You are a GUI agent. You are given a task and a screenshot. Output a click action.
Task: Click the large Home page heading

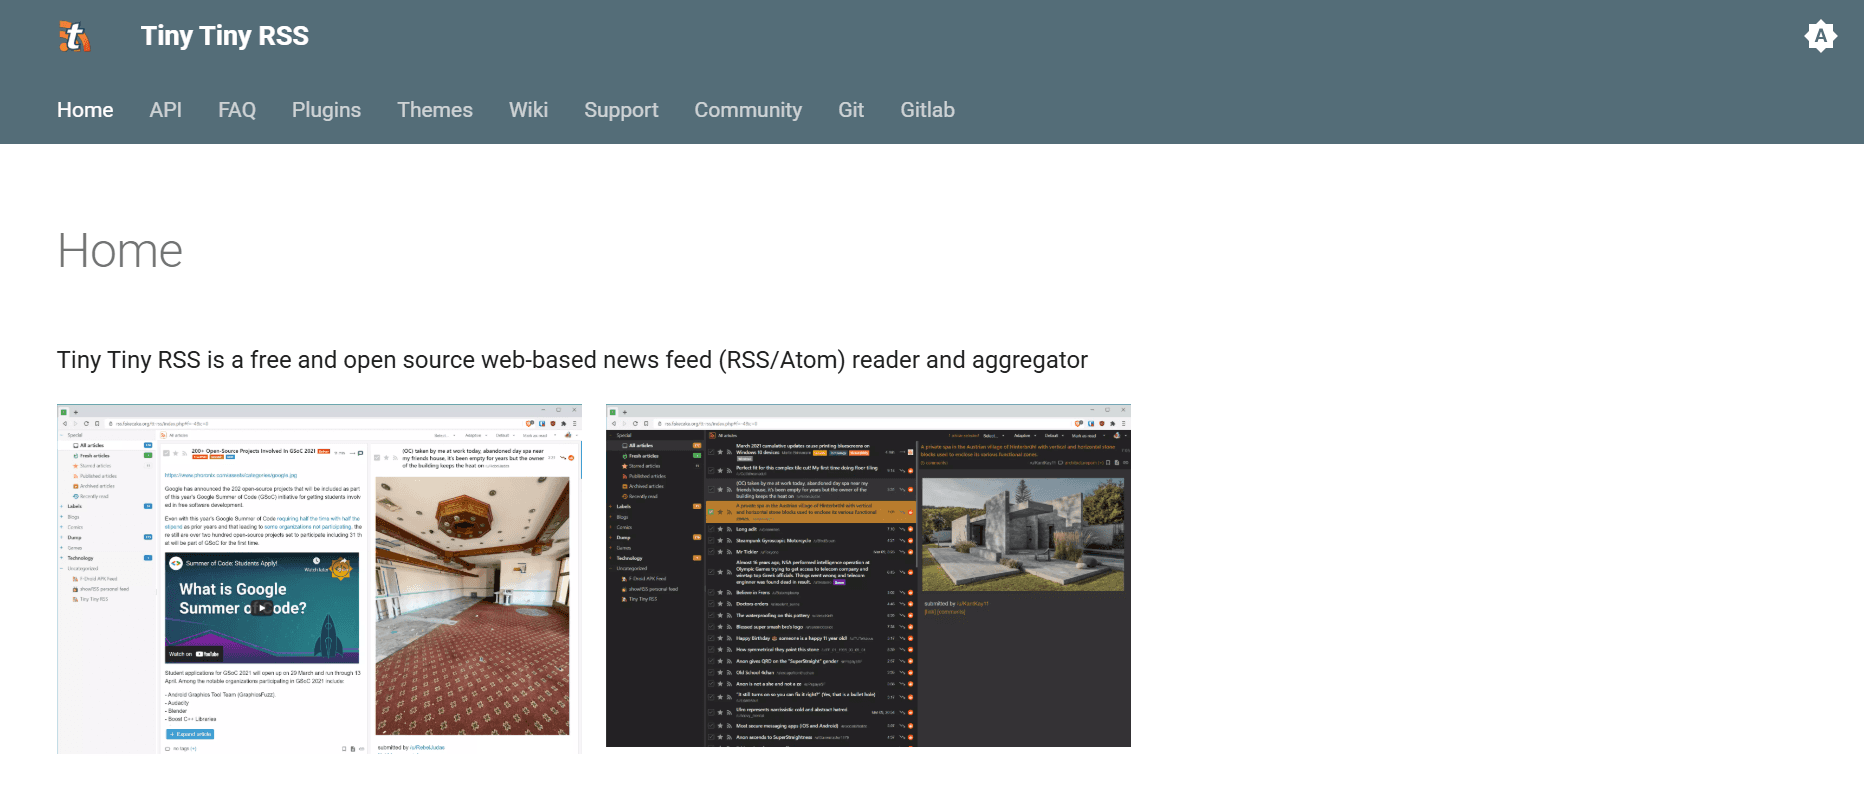coord(120,251)
